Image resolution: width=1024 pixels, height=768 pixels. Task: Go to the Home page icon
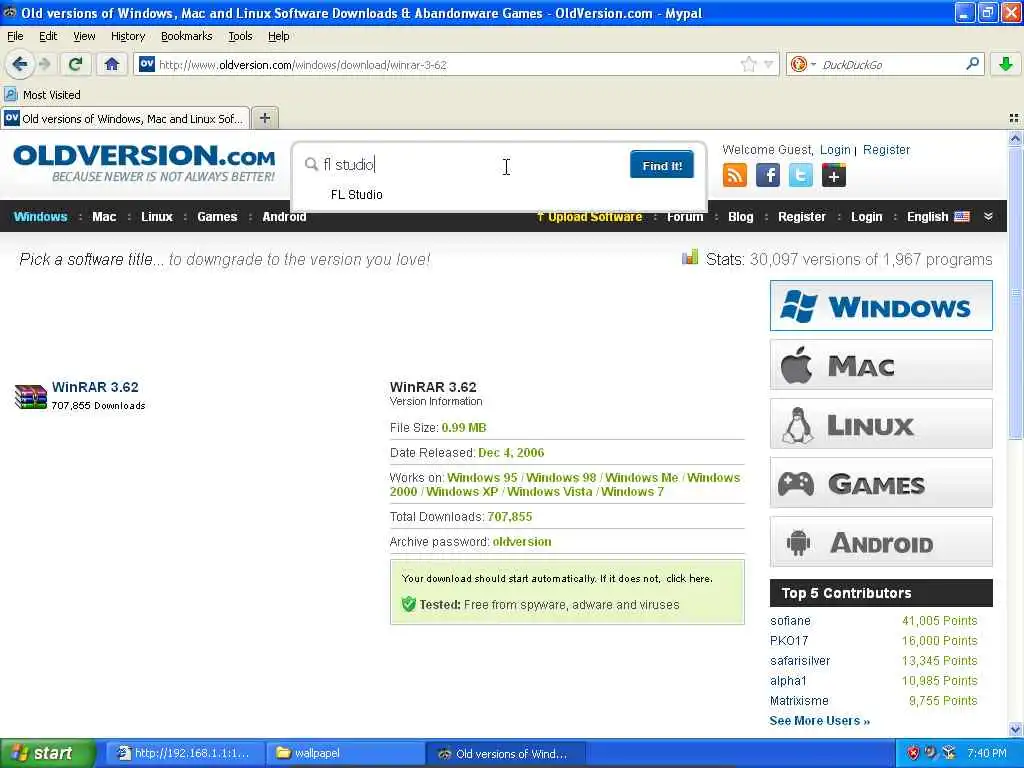112,64
